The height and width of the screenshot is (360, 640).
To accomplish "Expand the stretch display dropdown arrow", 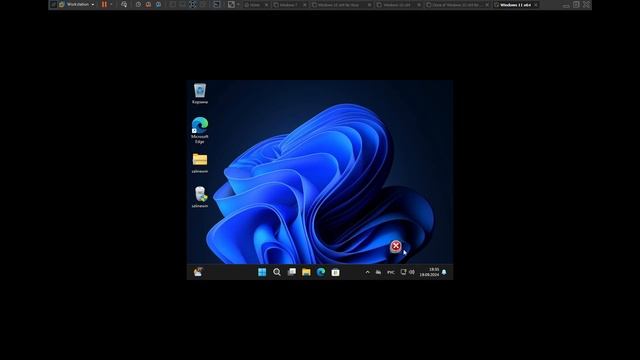I will pos(238,4).
